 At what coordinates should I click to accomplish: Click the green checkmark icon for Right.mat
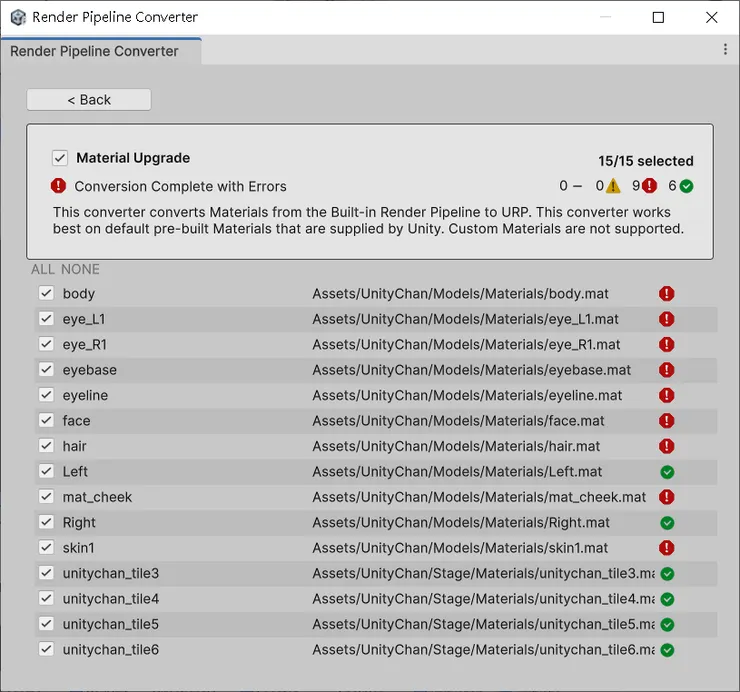point(667,523)
